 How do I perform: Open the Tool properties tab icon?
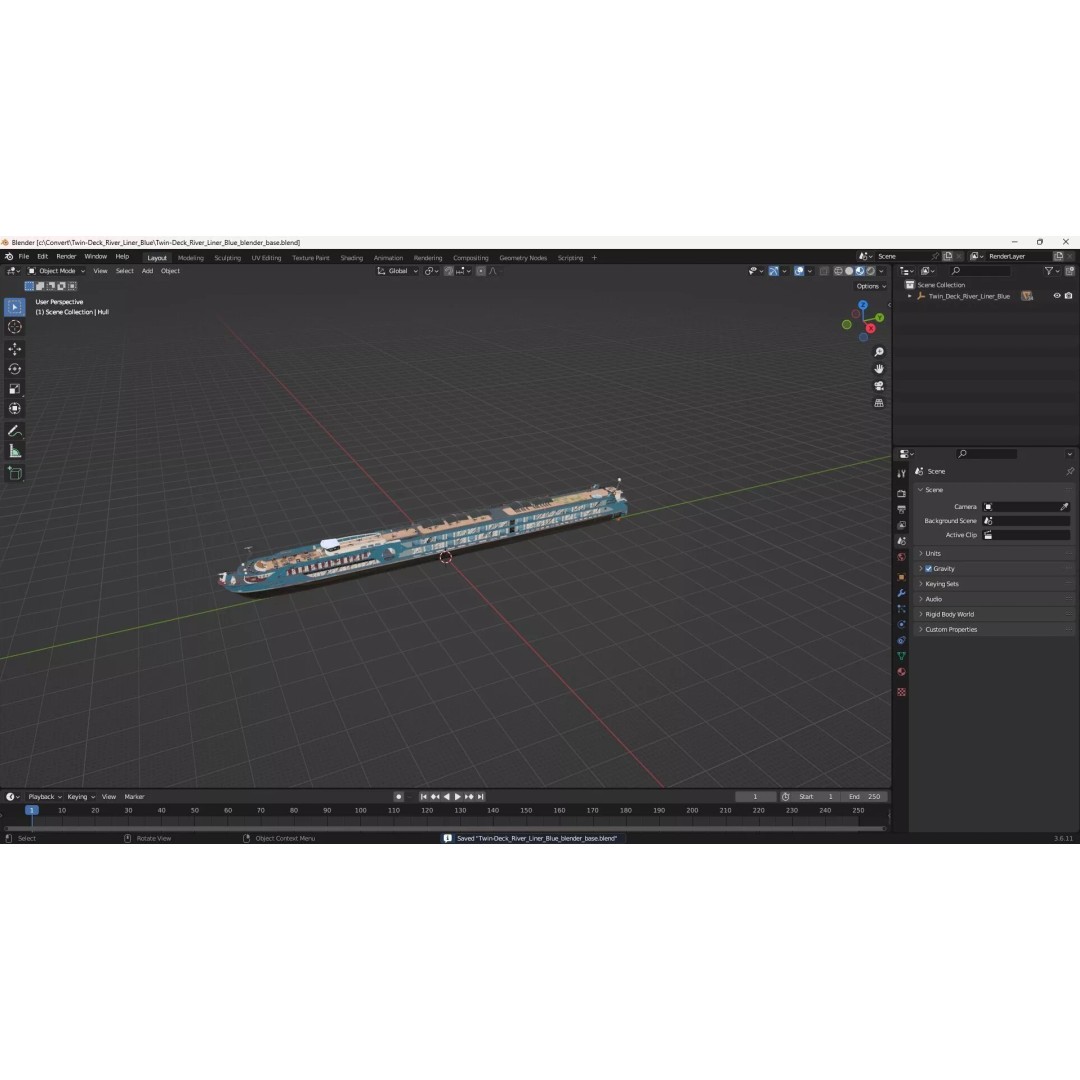pos(902,474)
